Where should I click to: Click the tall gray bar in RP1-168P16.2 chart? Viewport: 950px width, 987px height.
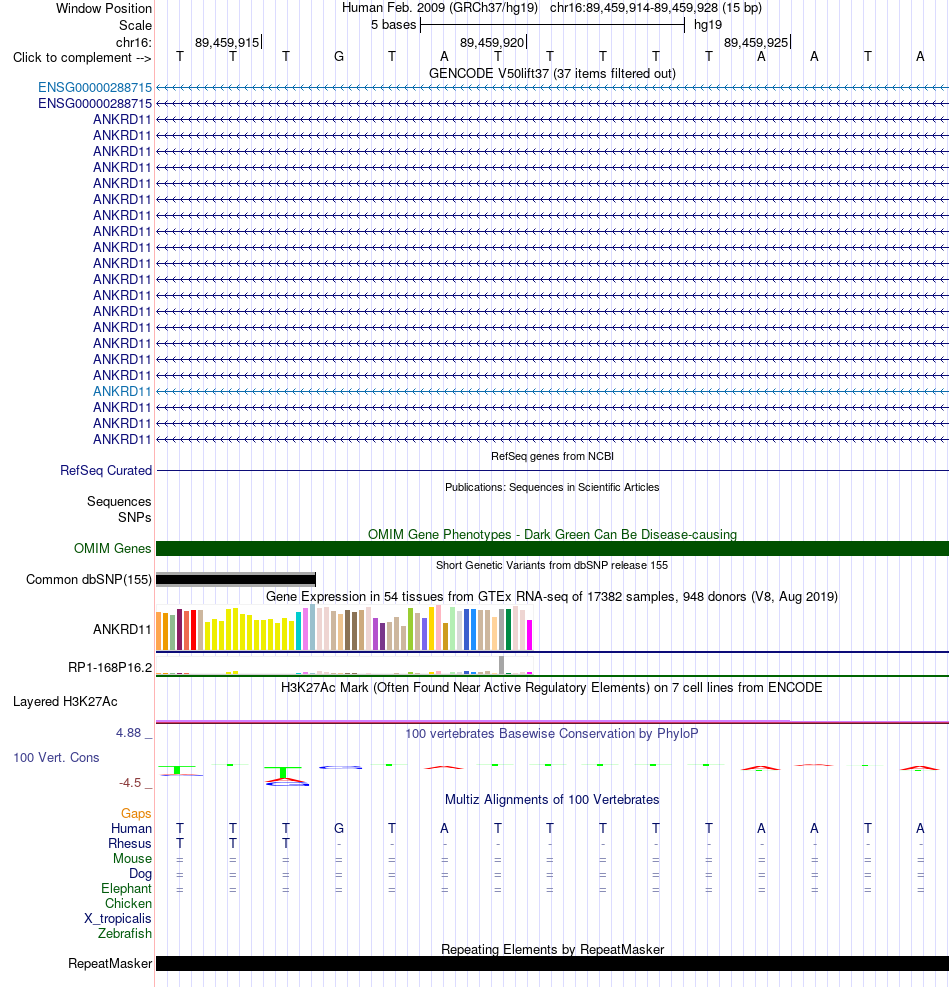click(502, 665)
